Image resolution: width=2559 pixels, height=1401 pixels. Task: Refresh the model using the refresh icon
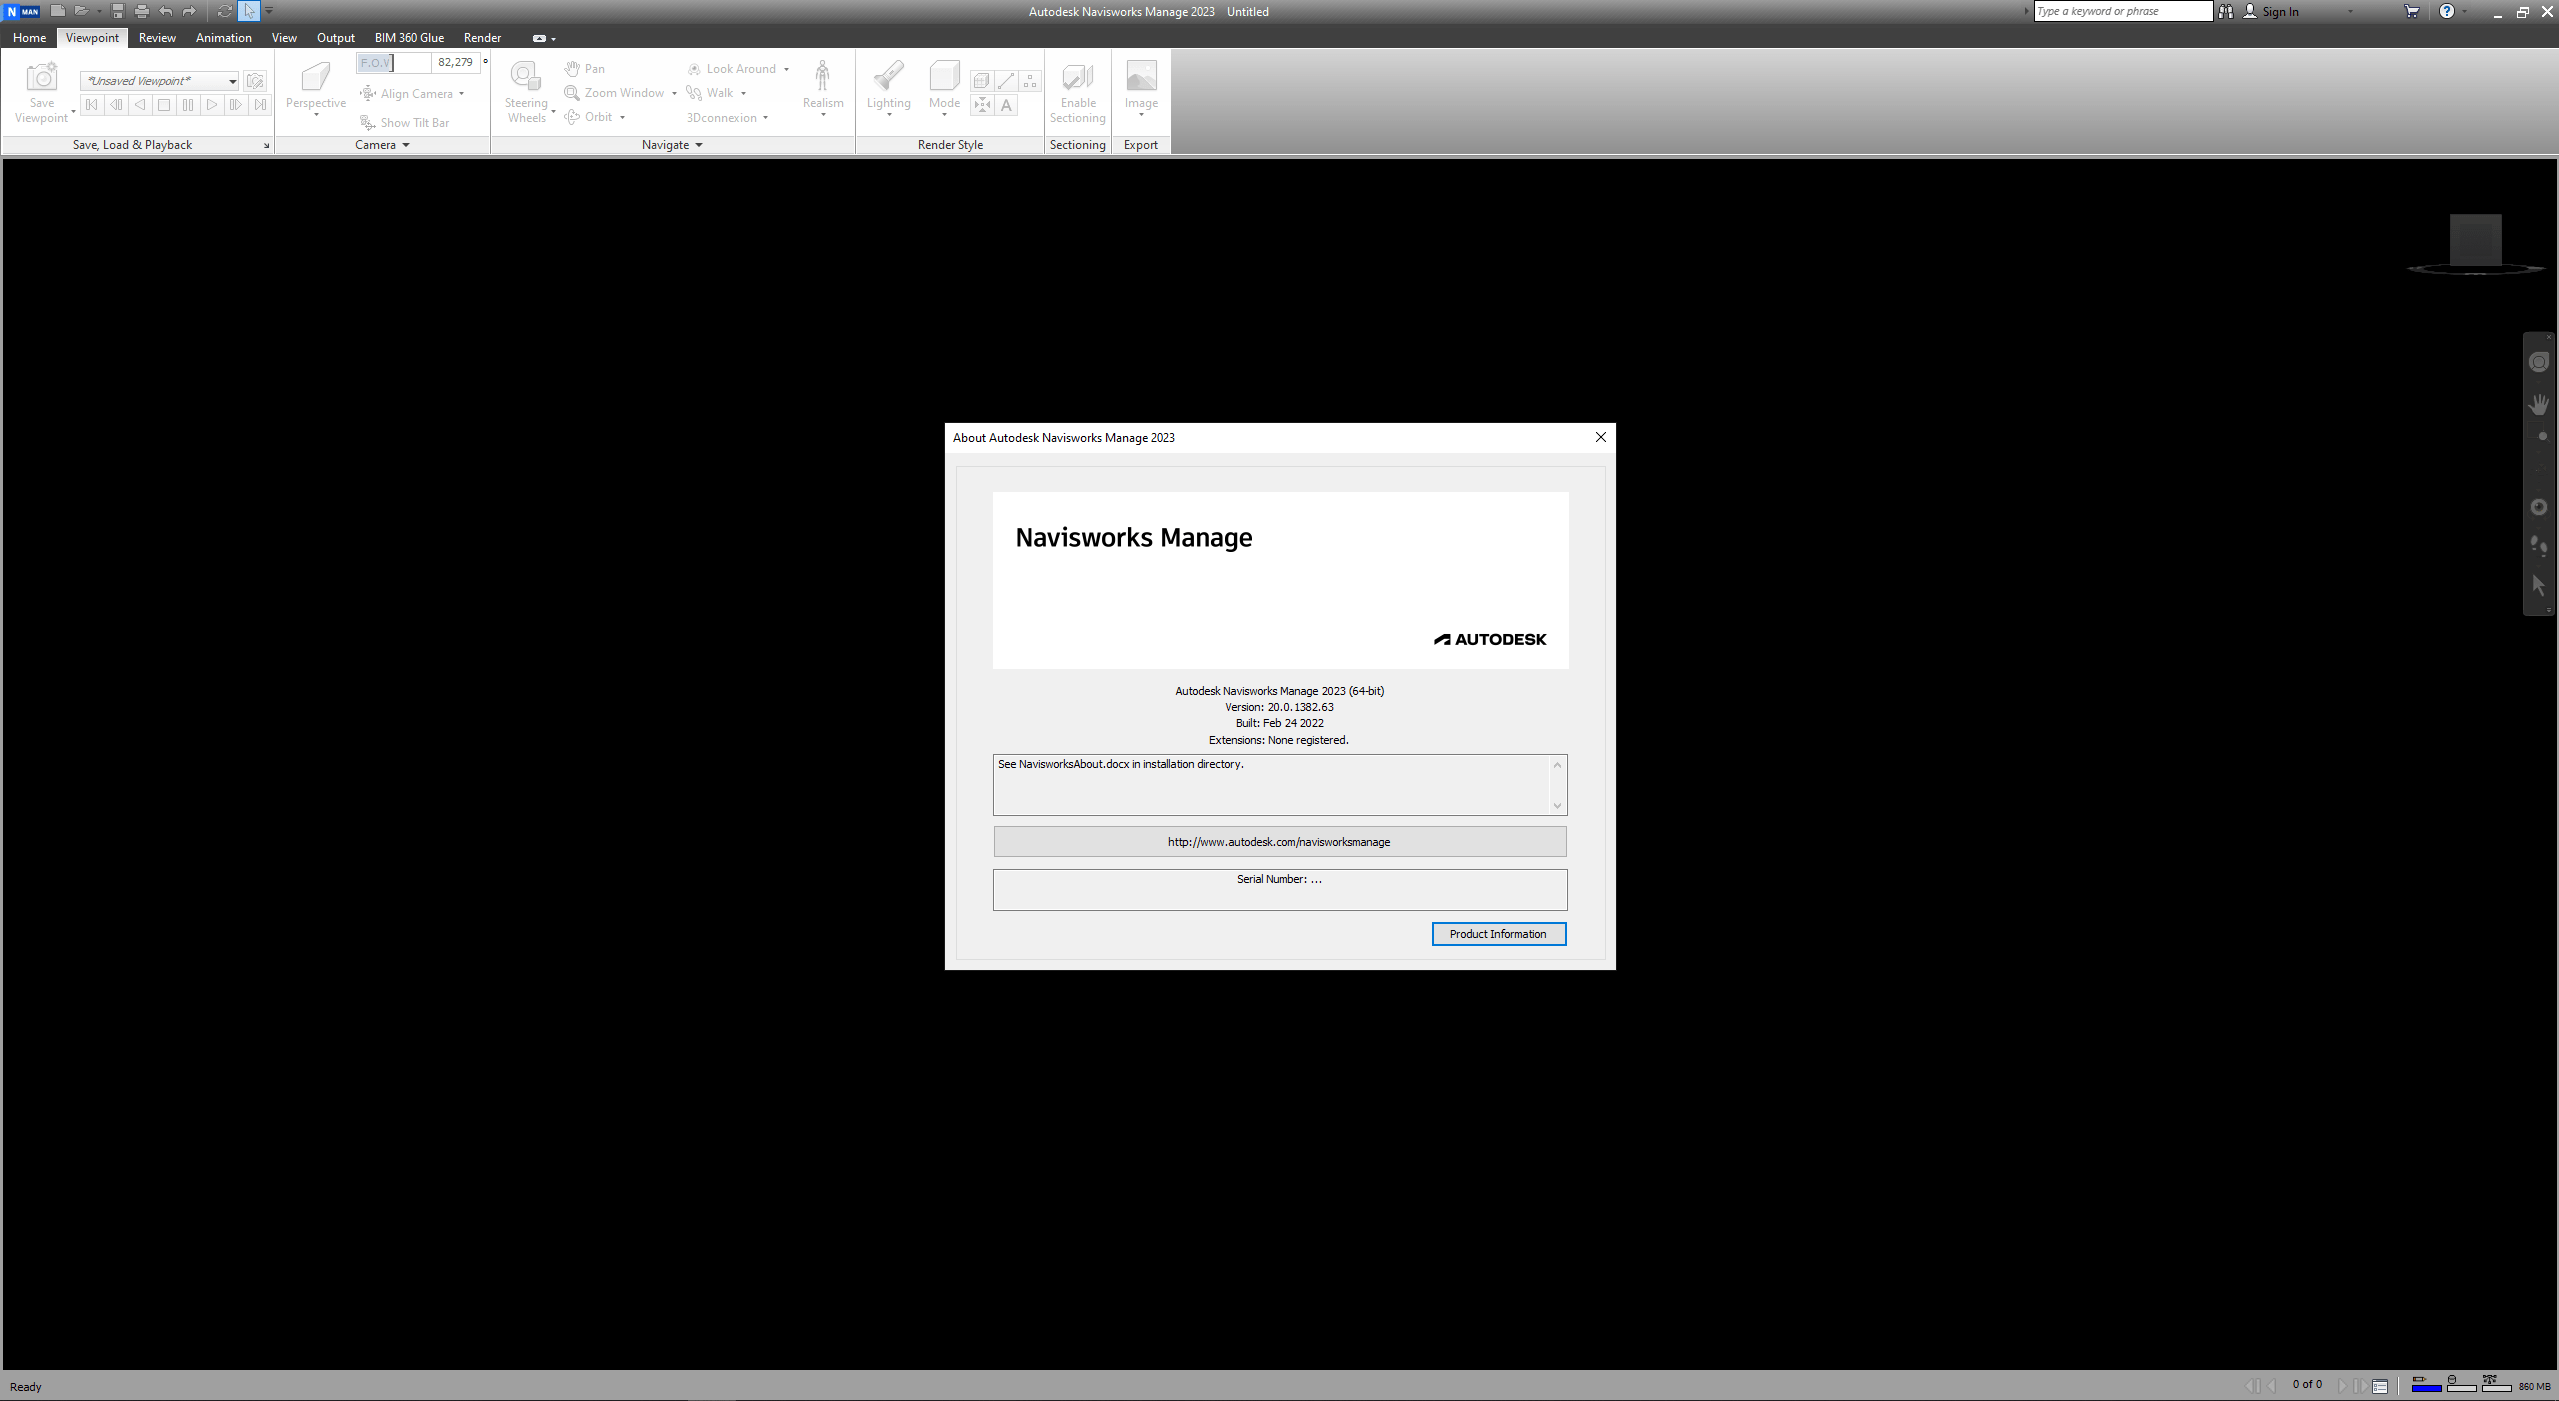coord(225,11)
